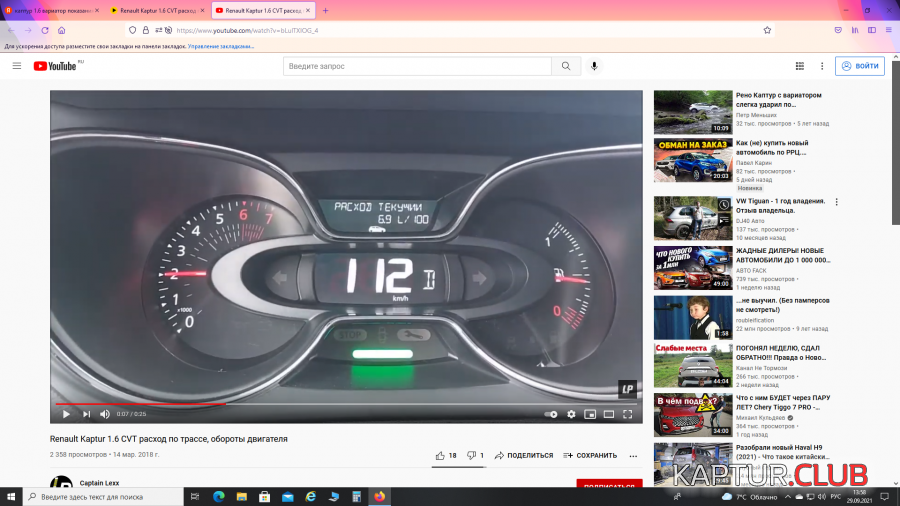The width and height of the screenshot is (900, 506).
Task: Click the СОХРАНИТЬ save button
Action: (590, 456)
